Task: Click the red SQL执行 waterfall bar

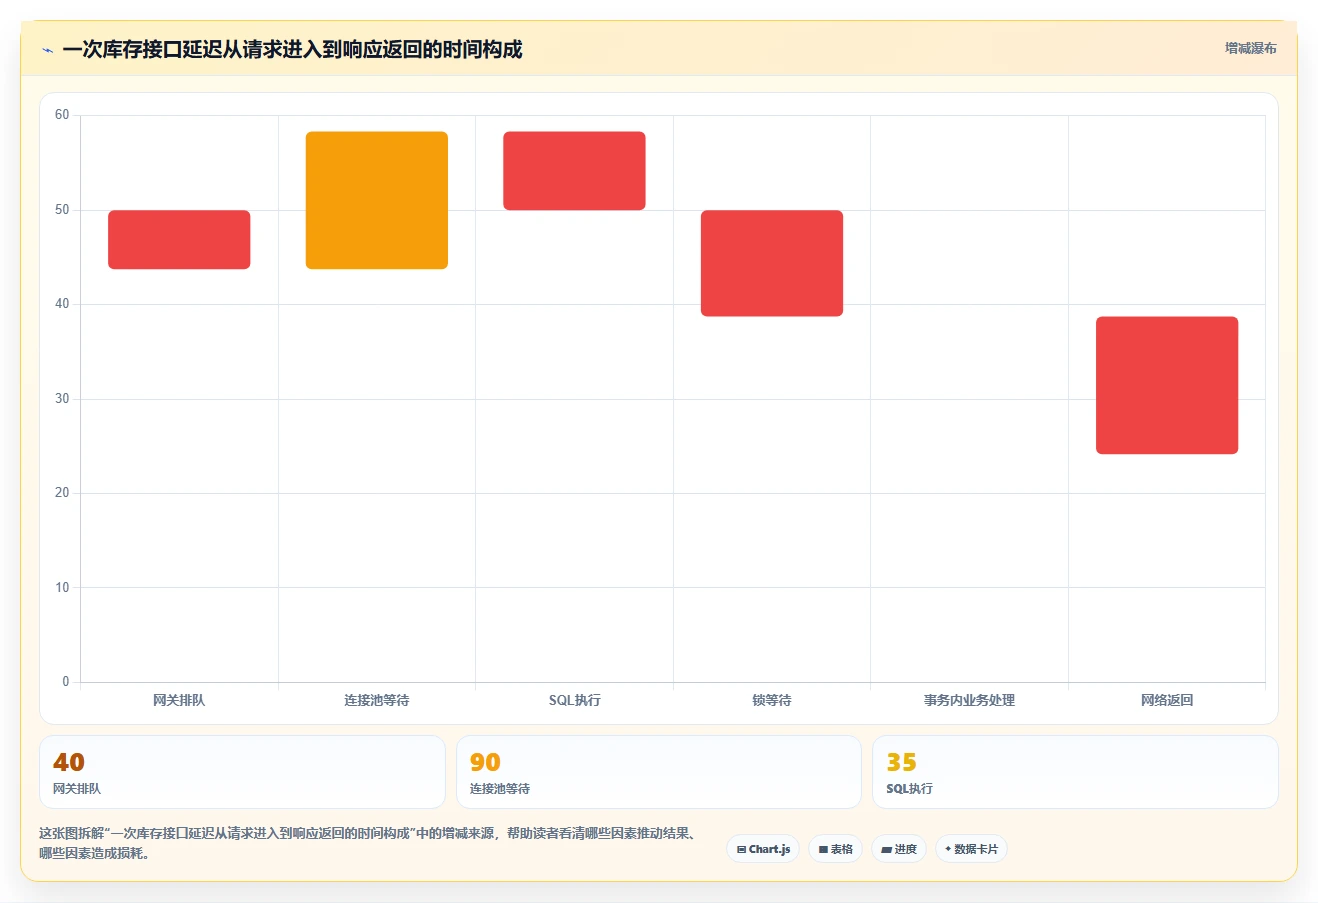Action: click(574, 171)
